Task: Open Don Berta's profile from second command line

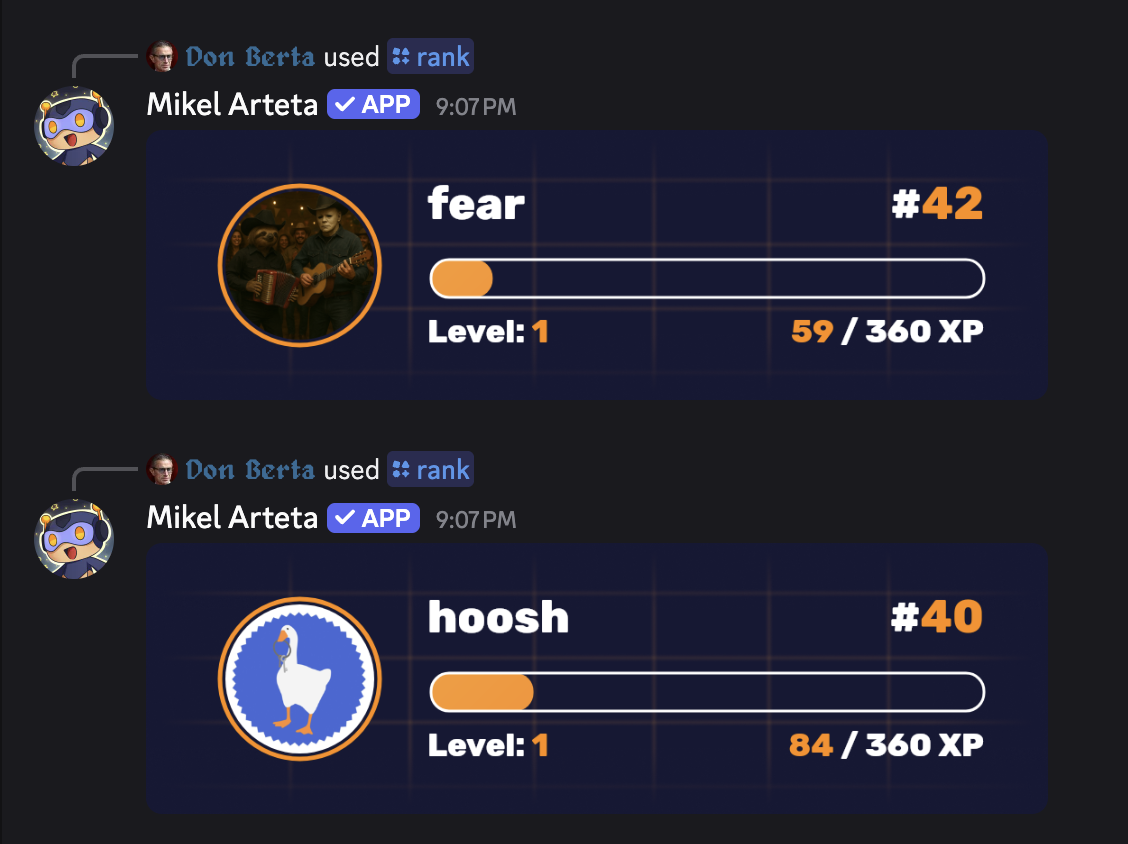Action: (x=250, y=470)
